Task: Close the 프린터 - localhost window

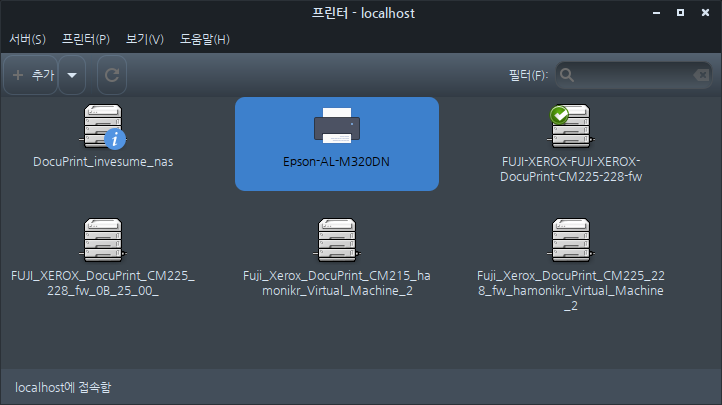Action: pos(705,13)
